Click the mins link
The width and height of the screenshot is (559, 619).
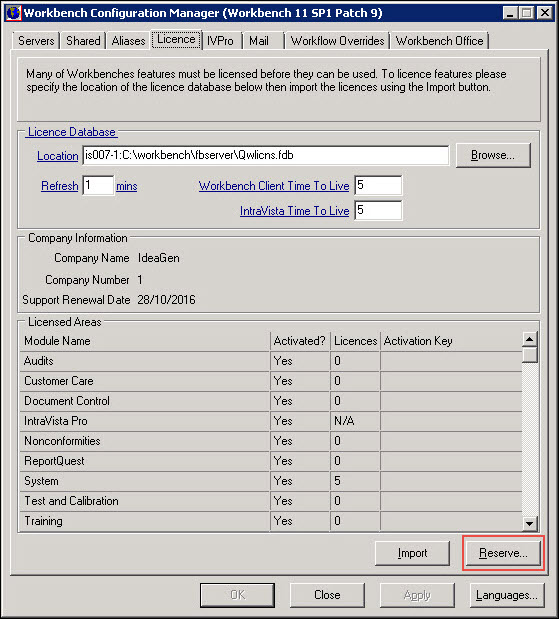point(127,186)
